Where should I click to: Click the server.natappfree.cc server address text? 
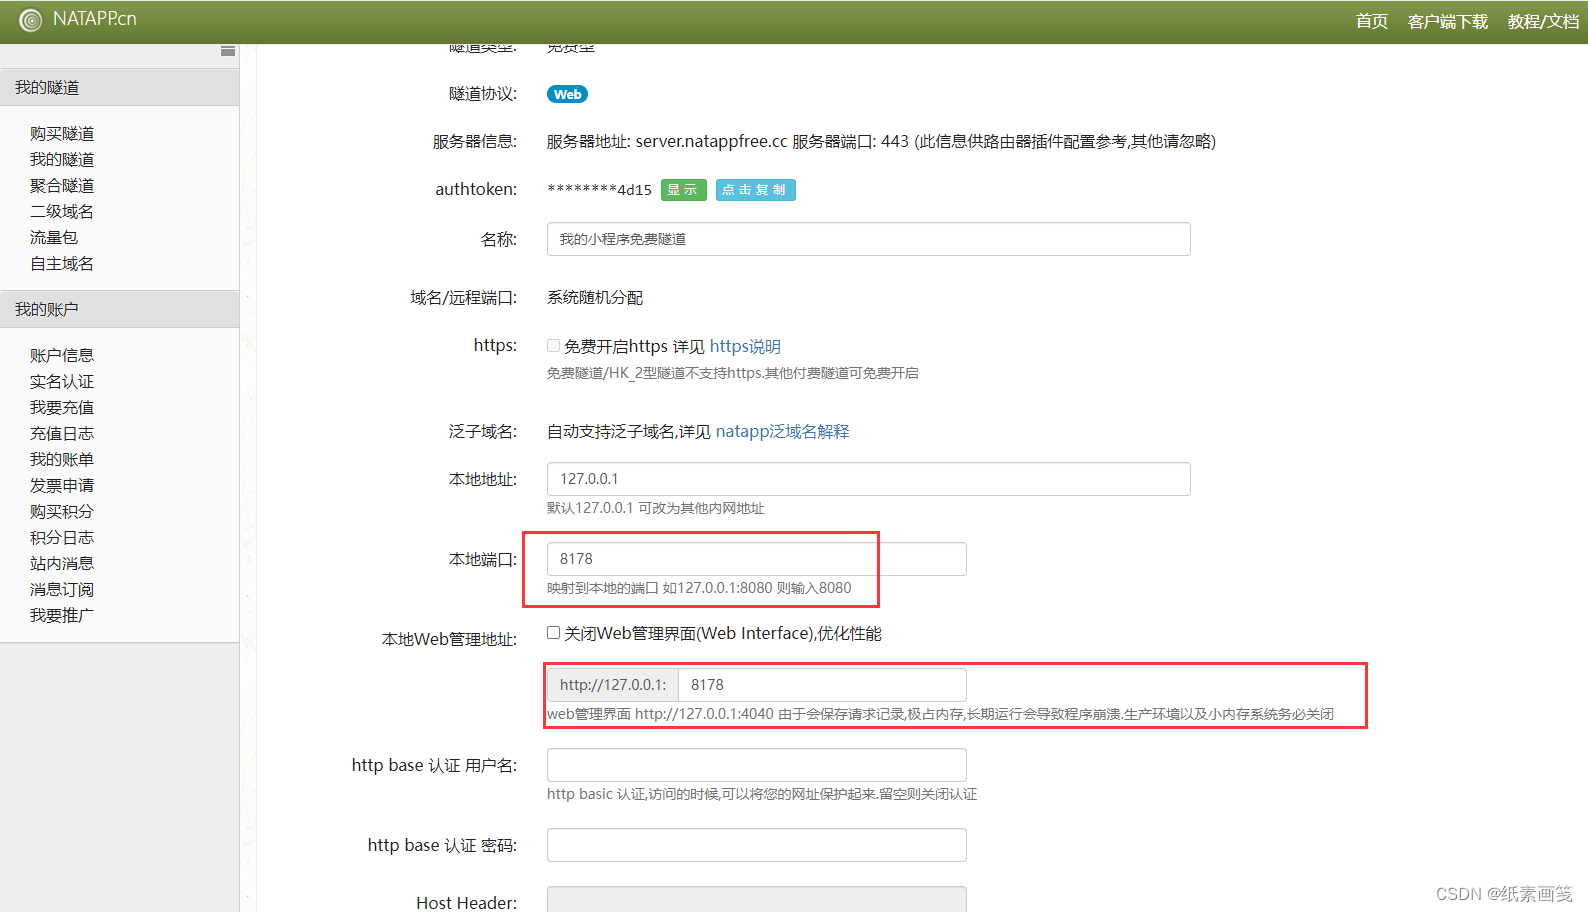711,142
